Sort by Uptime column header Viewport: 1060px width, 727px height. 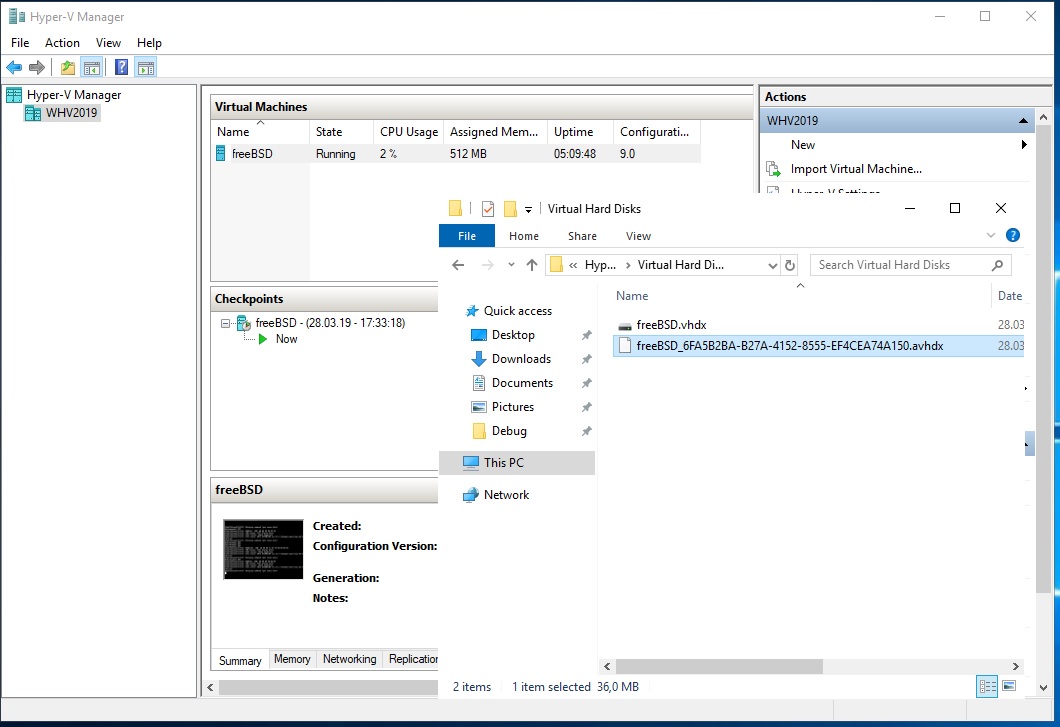pos(580,132)
